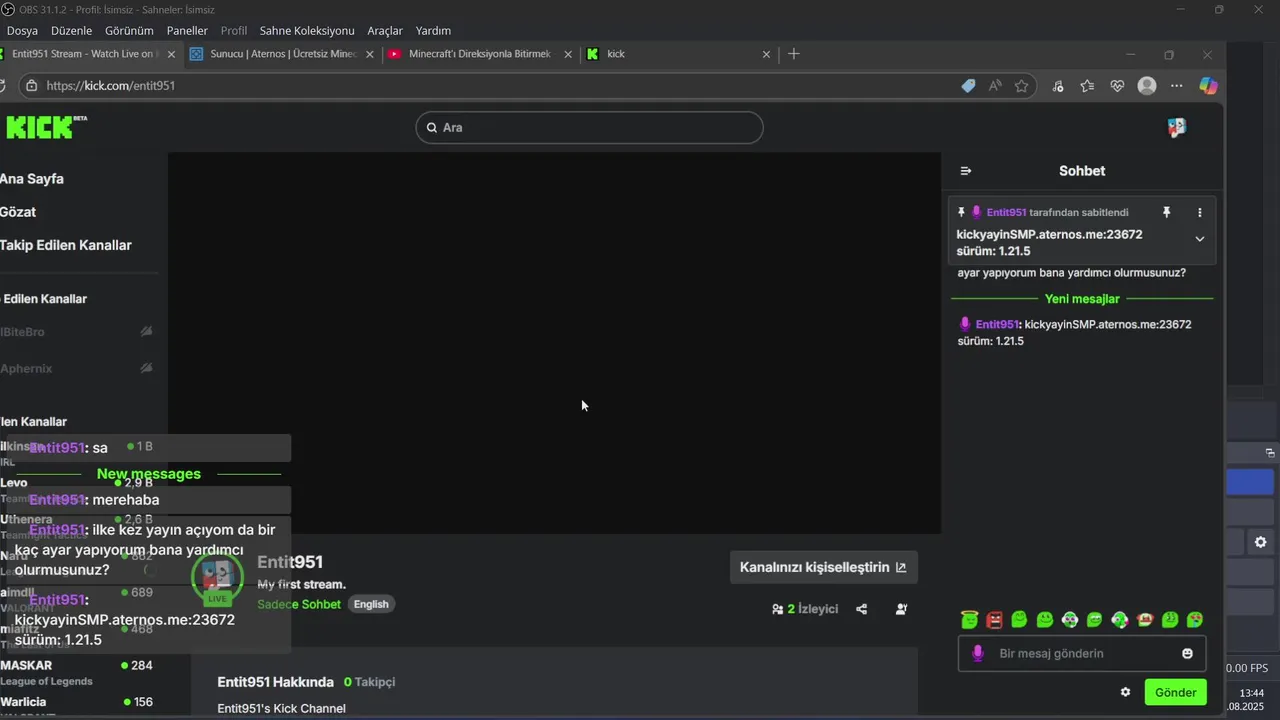Open the Görünüm menu in OBS
The width and height of the screenshot is (1280, 720).
coord(130,30)
